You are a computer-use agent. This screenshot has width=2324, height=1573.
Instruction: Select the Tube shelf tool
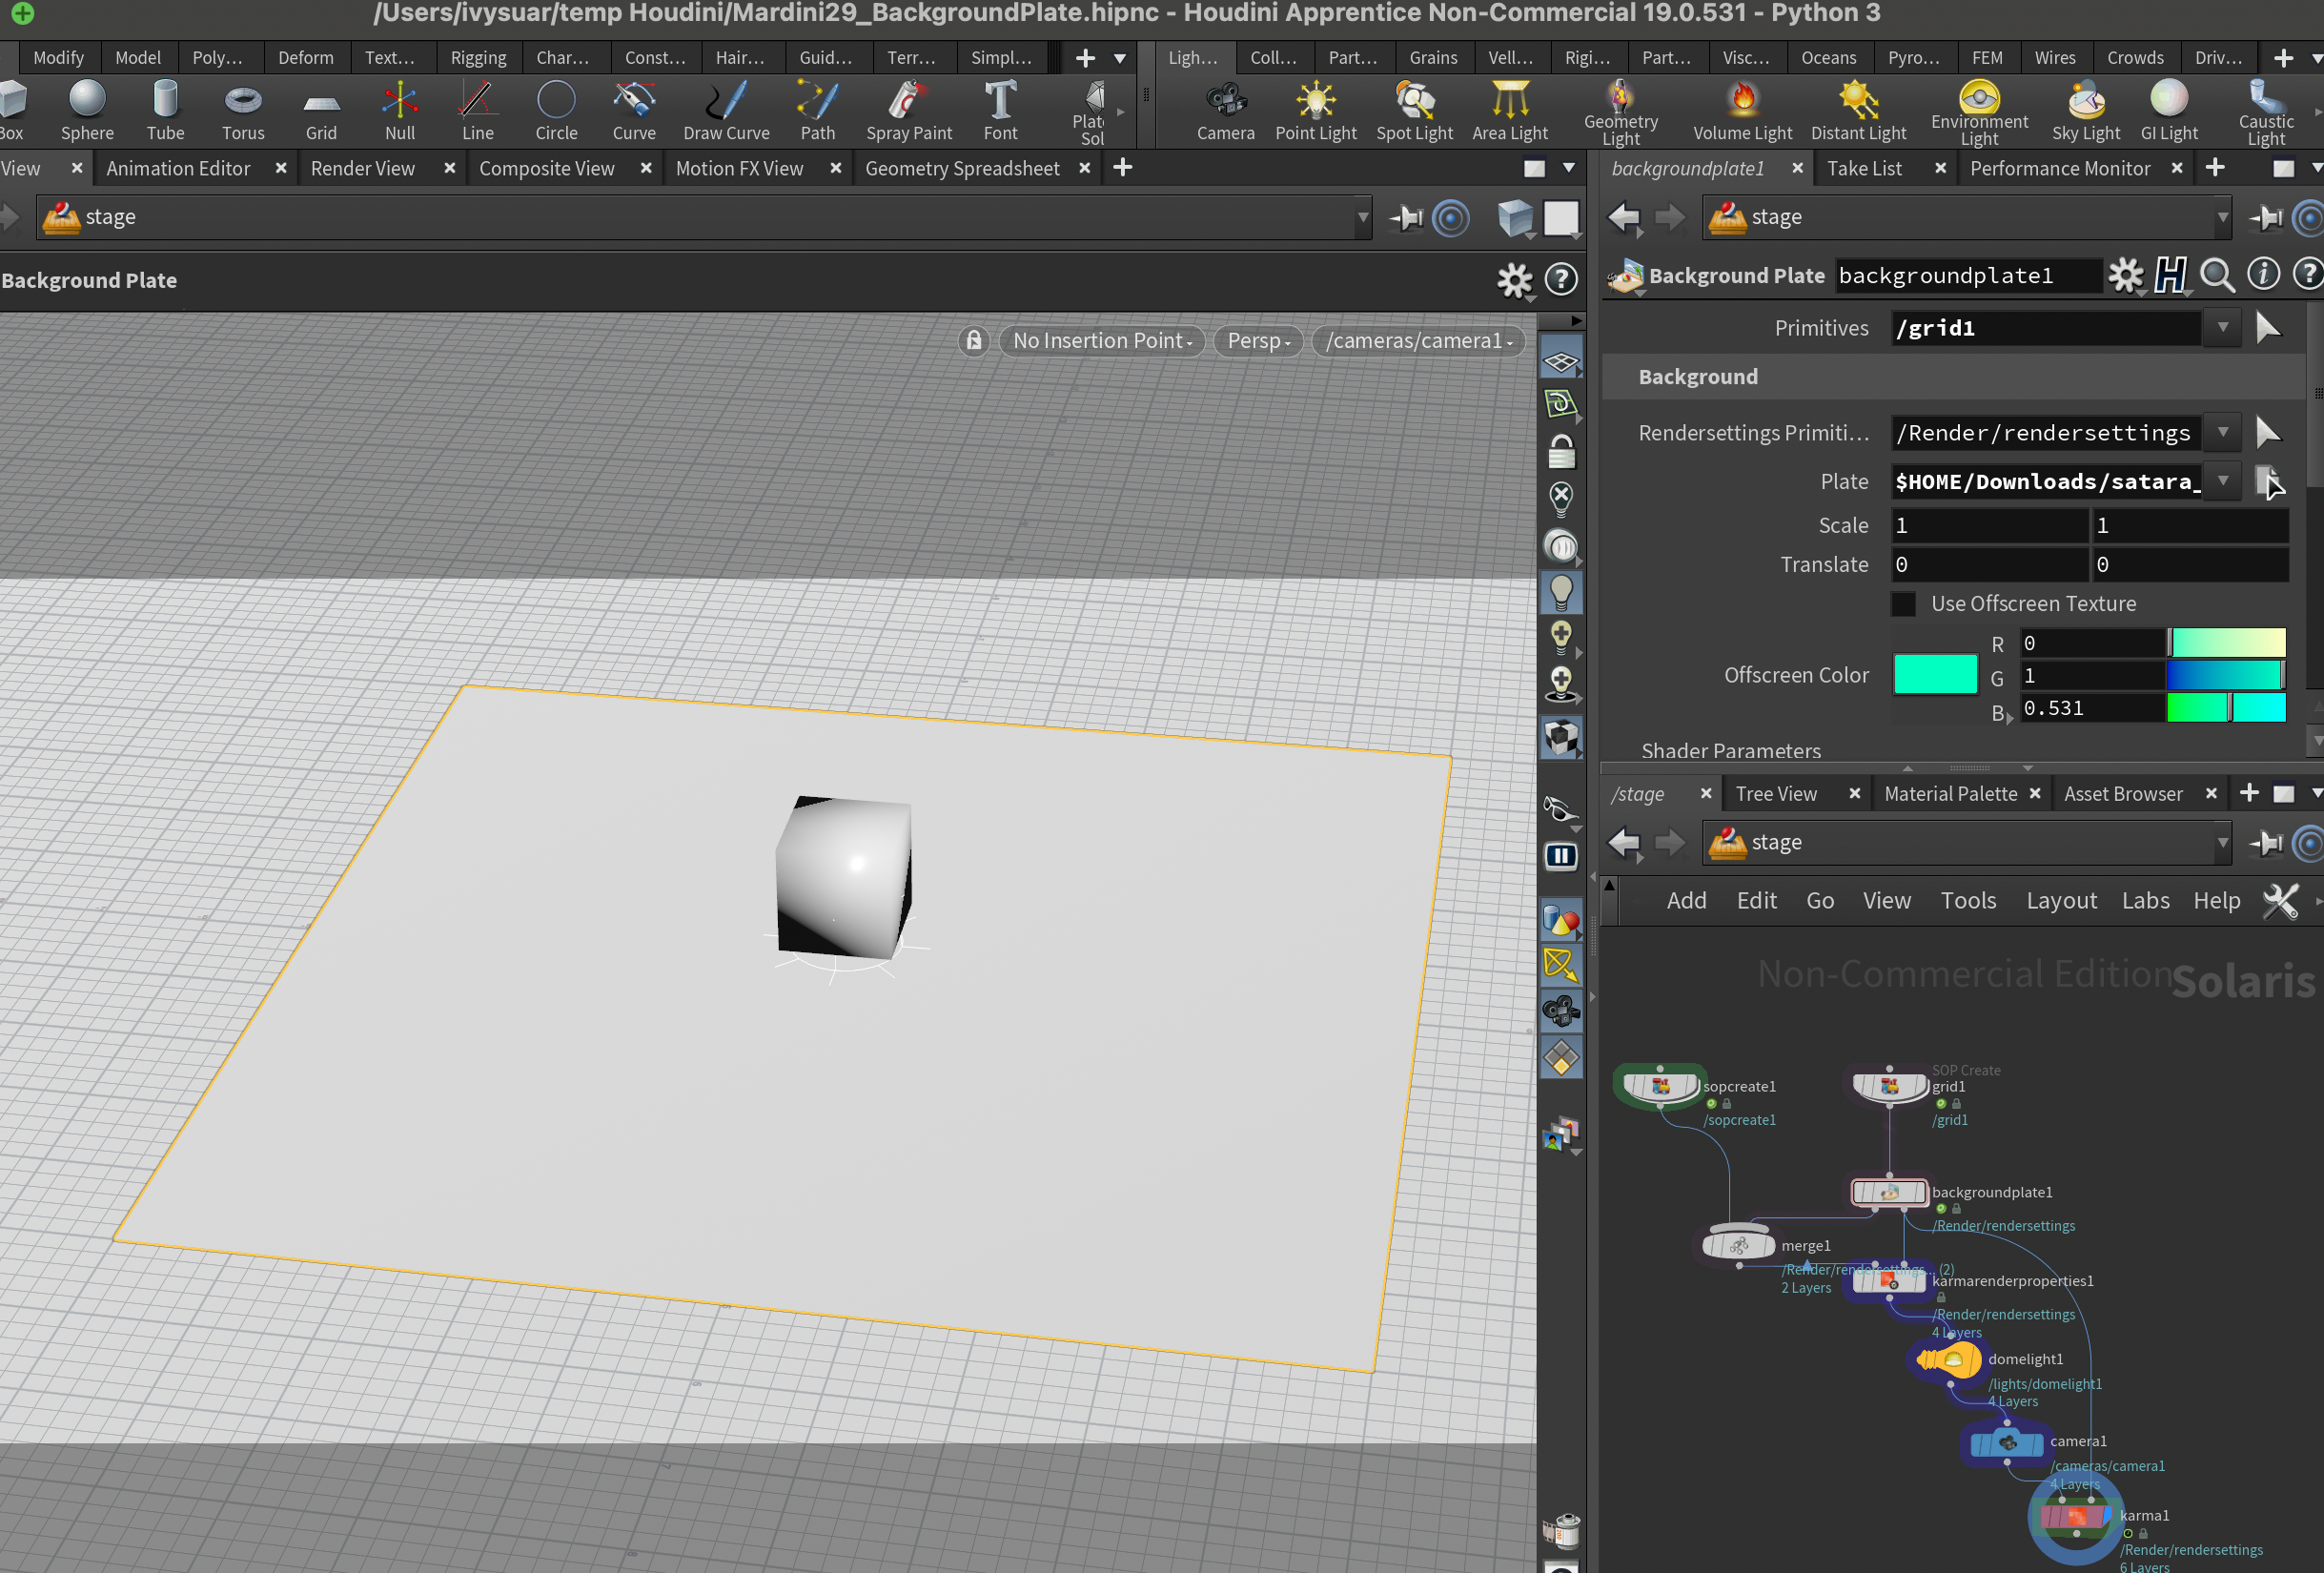165,111
